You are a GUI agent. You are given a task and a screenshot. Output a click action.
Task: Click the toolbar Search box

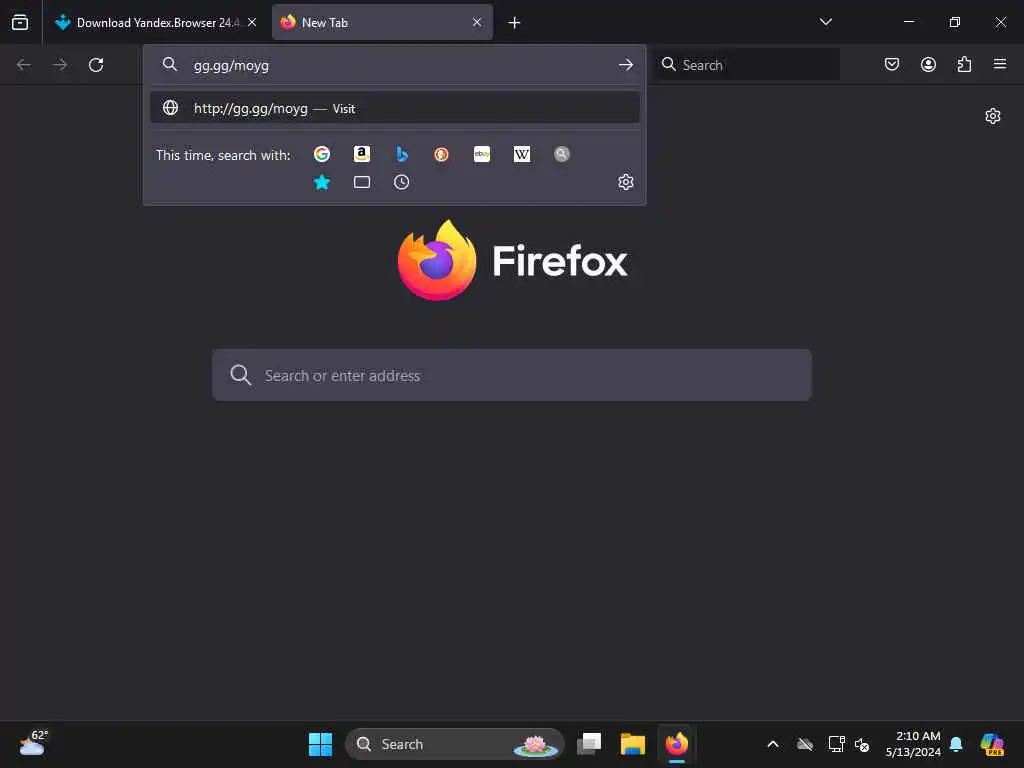pos(748,65)
